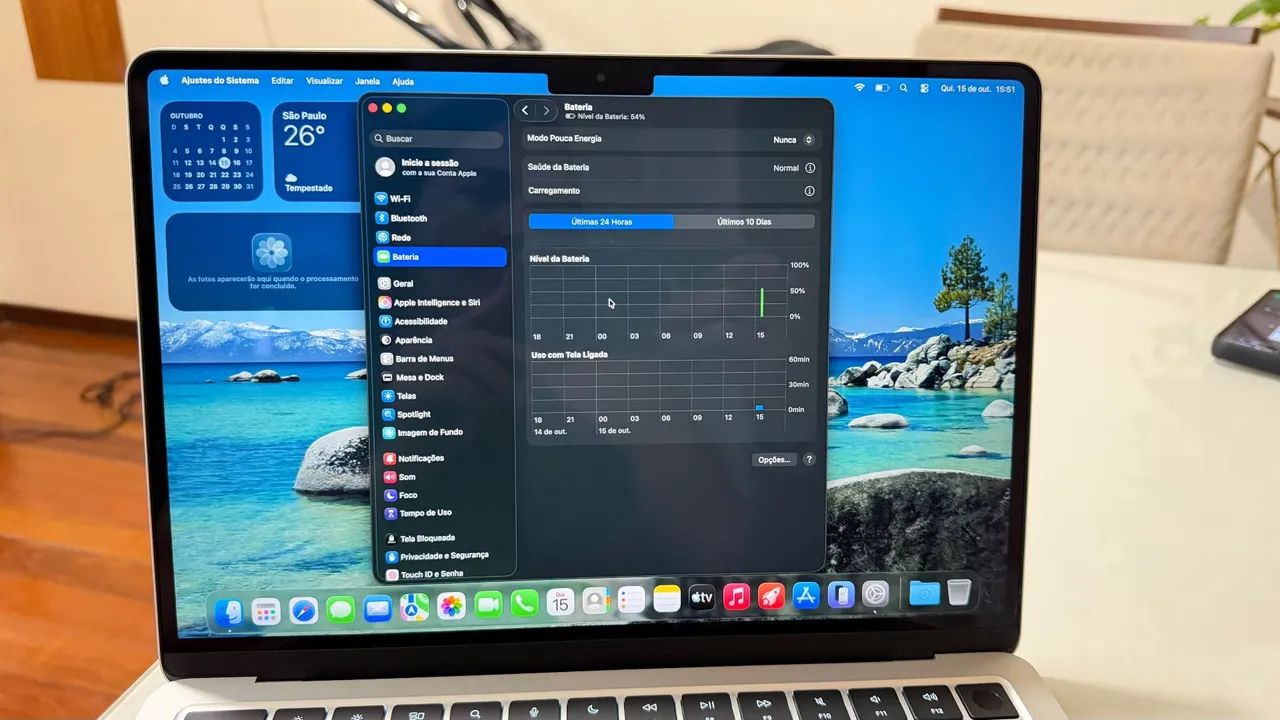Click the Saúde da Bateria info icon

810,168
